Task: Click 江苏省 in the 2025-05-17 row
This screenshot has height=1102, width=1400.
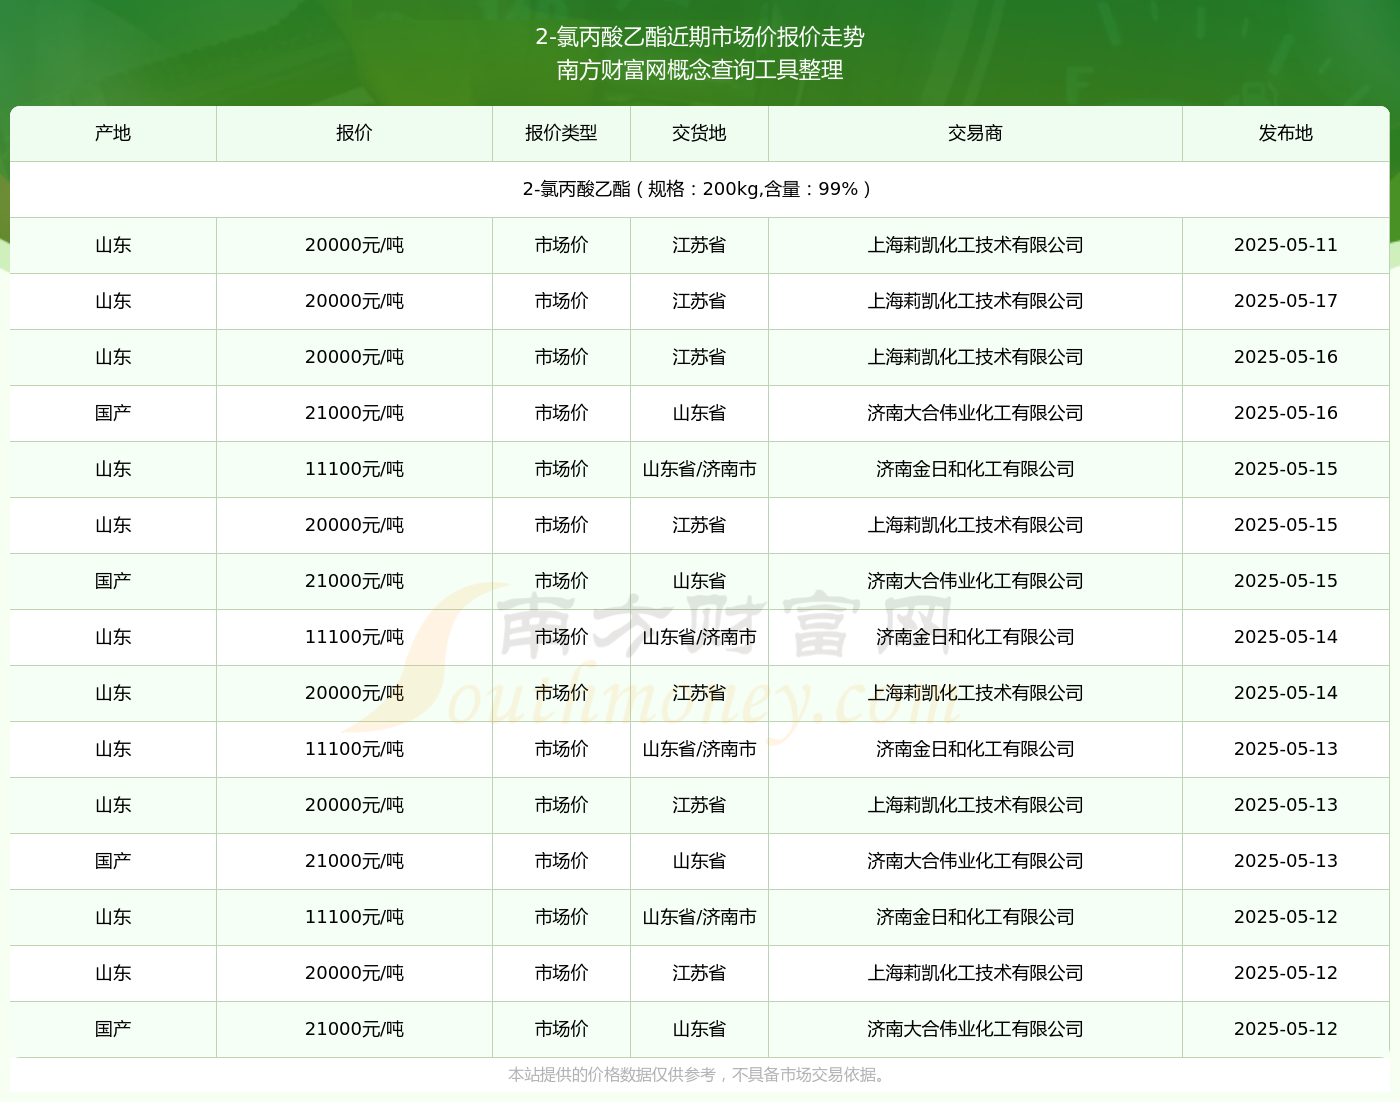Action: [699, 301]
